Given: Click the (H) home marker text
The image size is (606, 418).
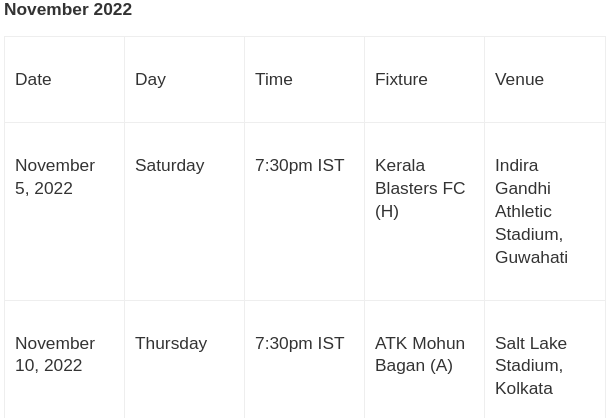Looking at the screenshot, I should coord(387,211).
